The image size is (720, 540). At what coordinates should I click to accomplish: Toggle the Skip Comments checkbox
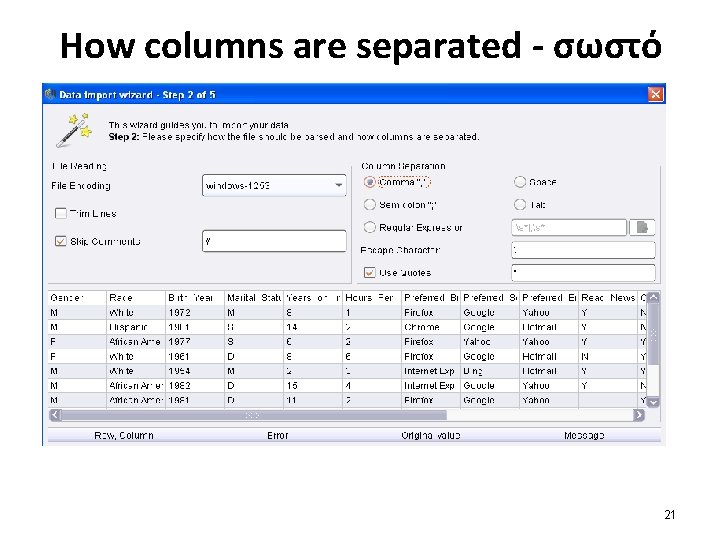click(x=61, y=241)
